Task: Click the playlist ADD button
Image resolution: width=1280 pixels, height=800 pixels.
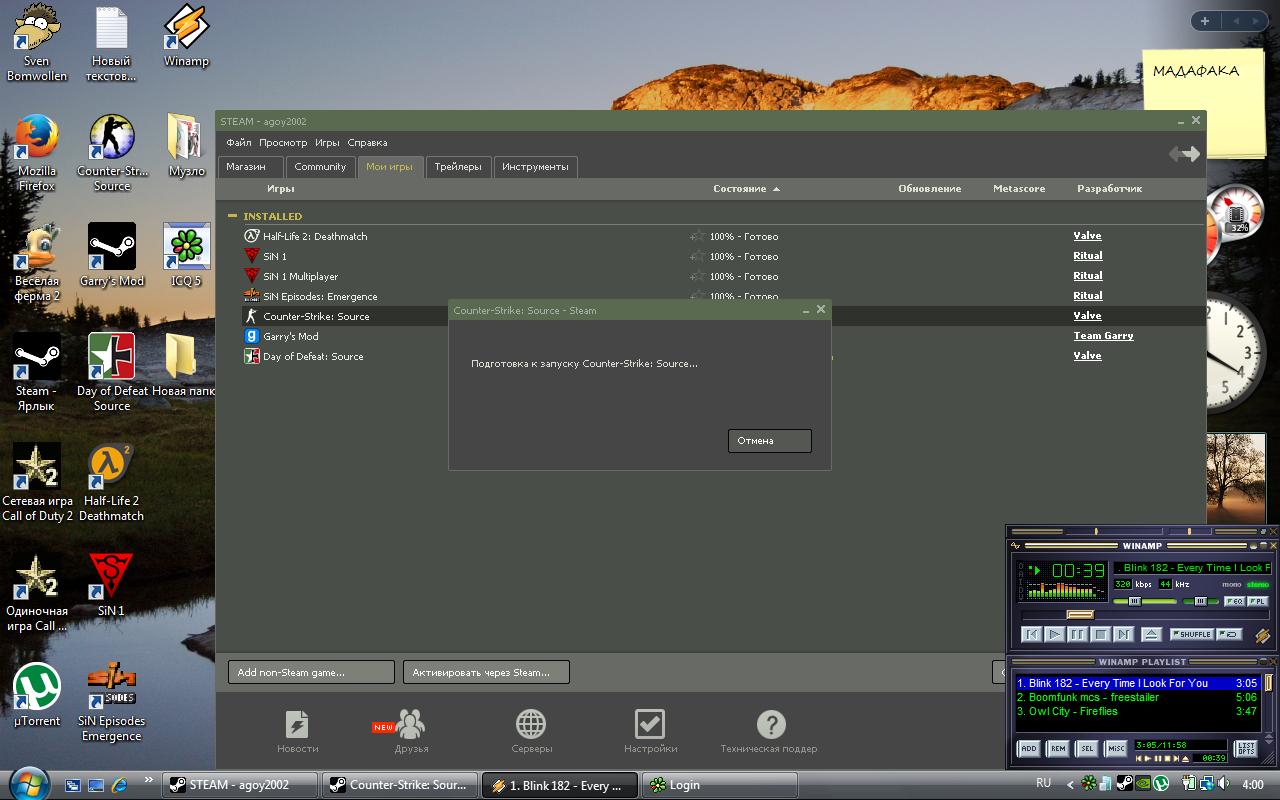Action: 1028,748
